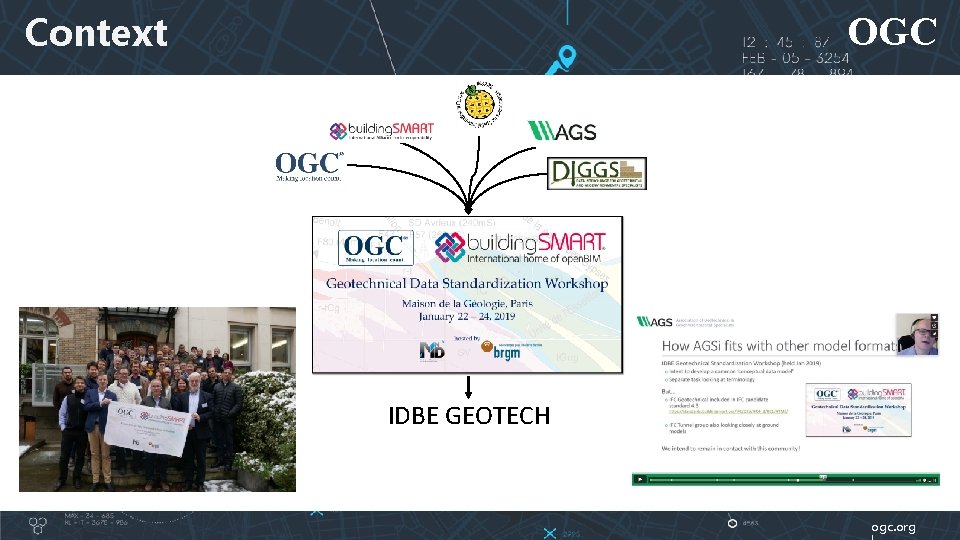Open the ogc.org footer link

click(893, 527)
